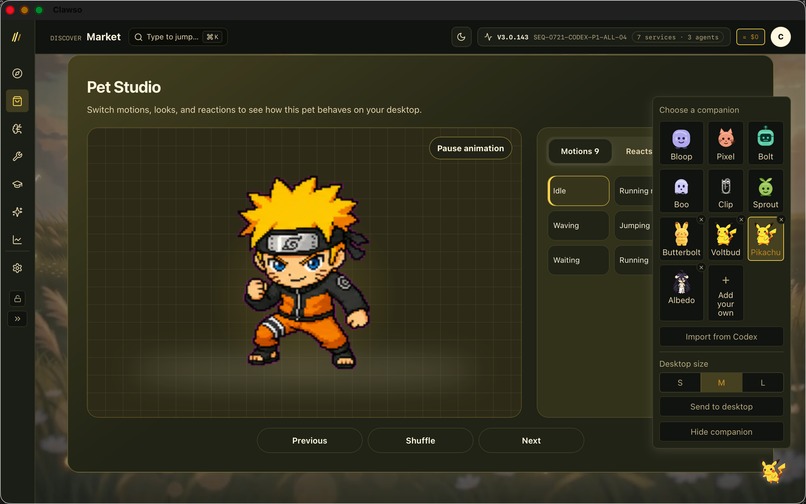Select the Sprout companion

(x=765, y=191)
